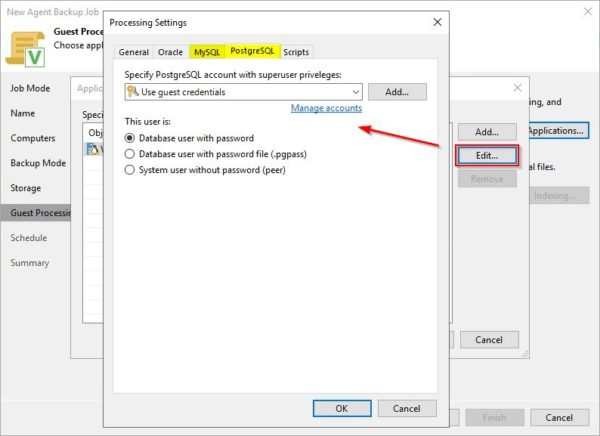The height and width of the screenshot is (436, 600).
Task: Click Add next to the credentials dropdown
Action: pyautogui.click(x=397, y=92)
